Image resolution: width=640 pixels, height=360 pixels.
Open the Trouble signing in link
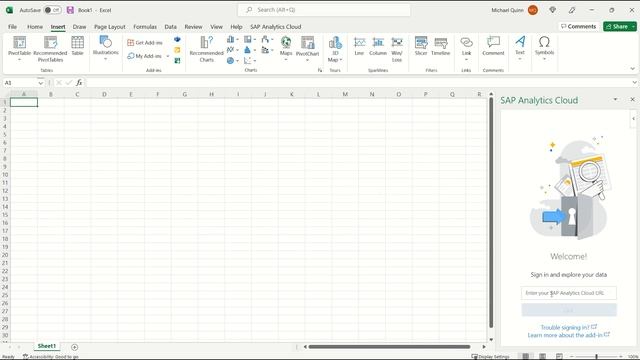coord(569,327)
